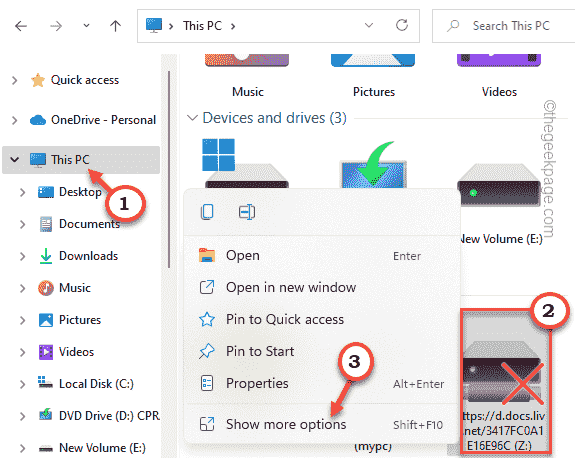Click the Back navigation arrow
This screenshot has height=458, width=575.
click(21, 26)
